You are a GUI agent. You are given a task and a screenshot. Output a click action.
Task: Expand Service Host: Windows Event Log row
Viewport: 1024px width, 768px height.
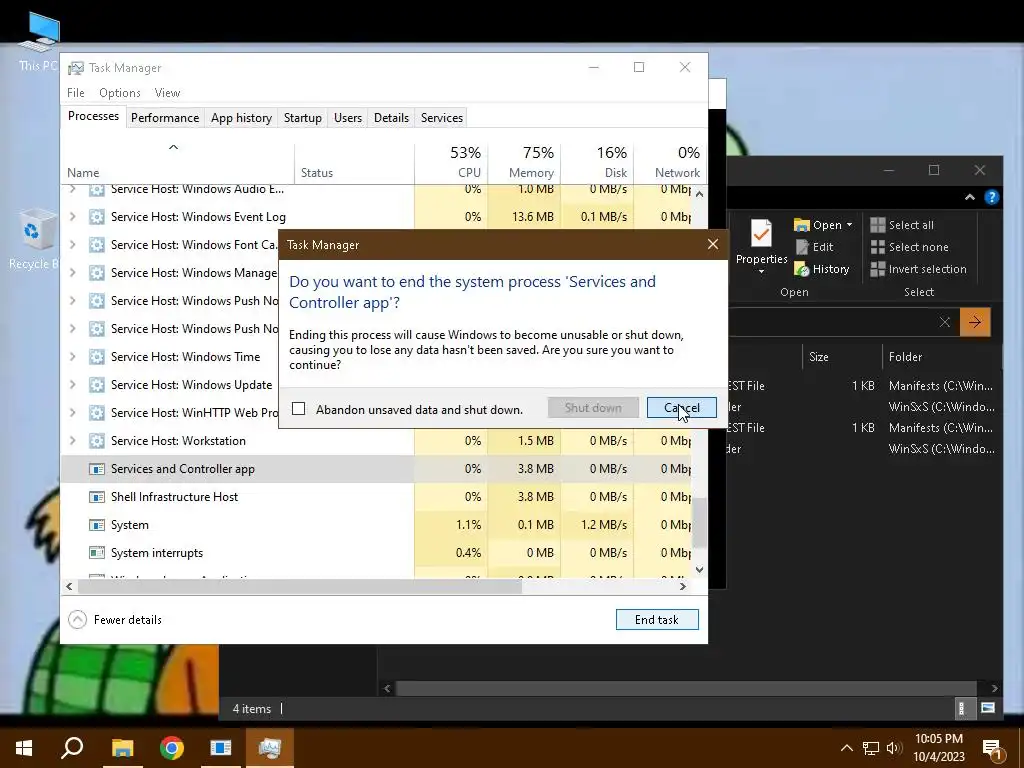coord(72,216)
